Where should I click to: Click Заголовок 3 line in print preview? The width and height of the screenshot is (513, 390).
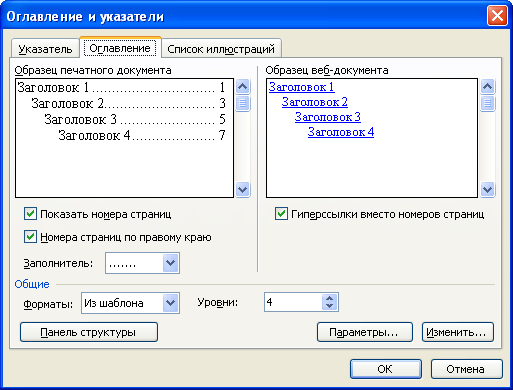click(135, 119)
